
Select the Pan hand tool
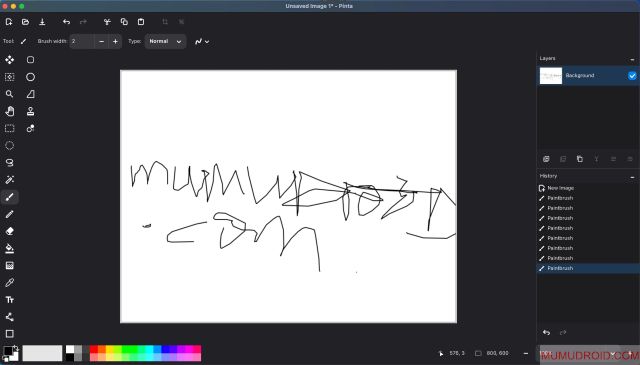[10, 111]
